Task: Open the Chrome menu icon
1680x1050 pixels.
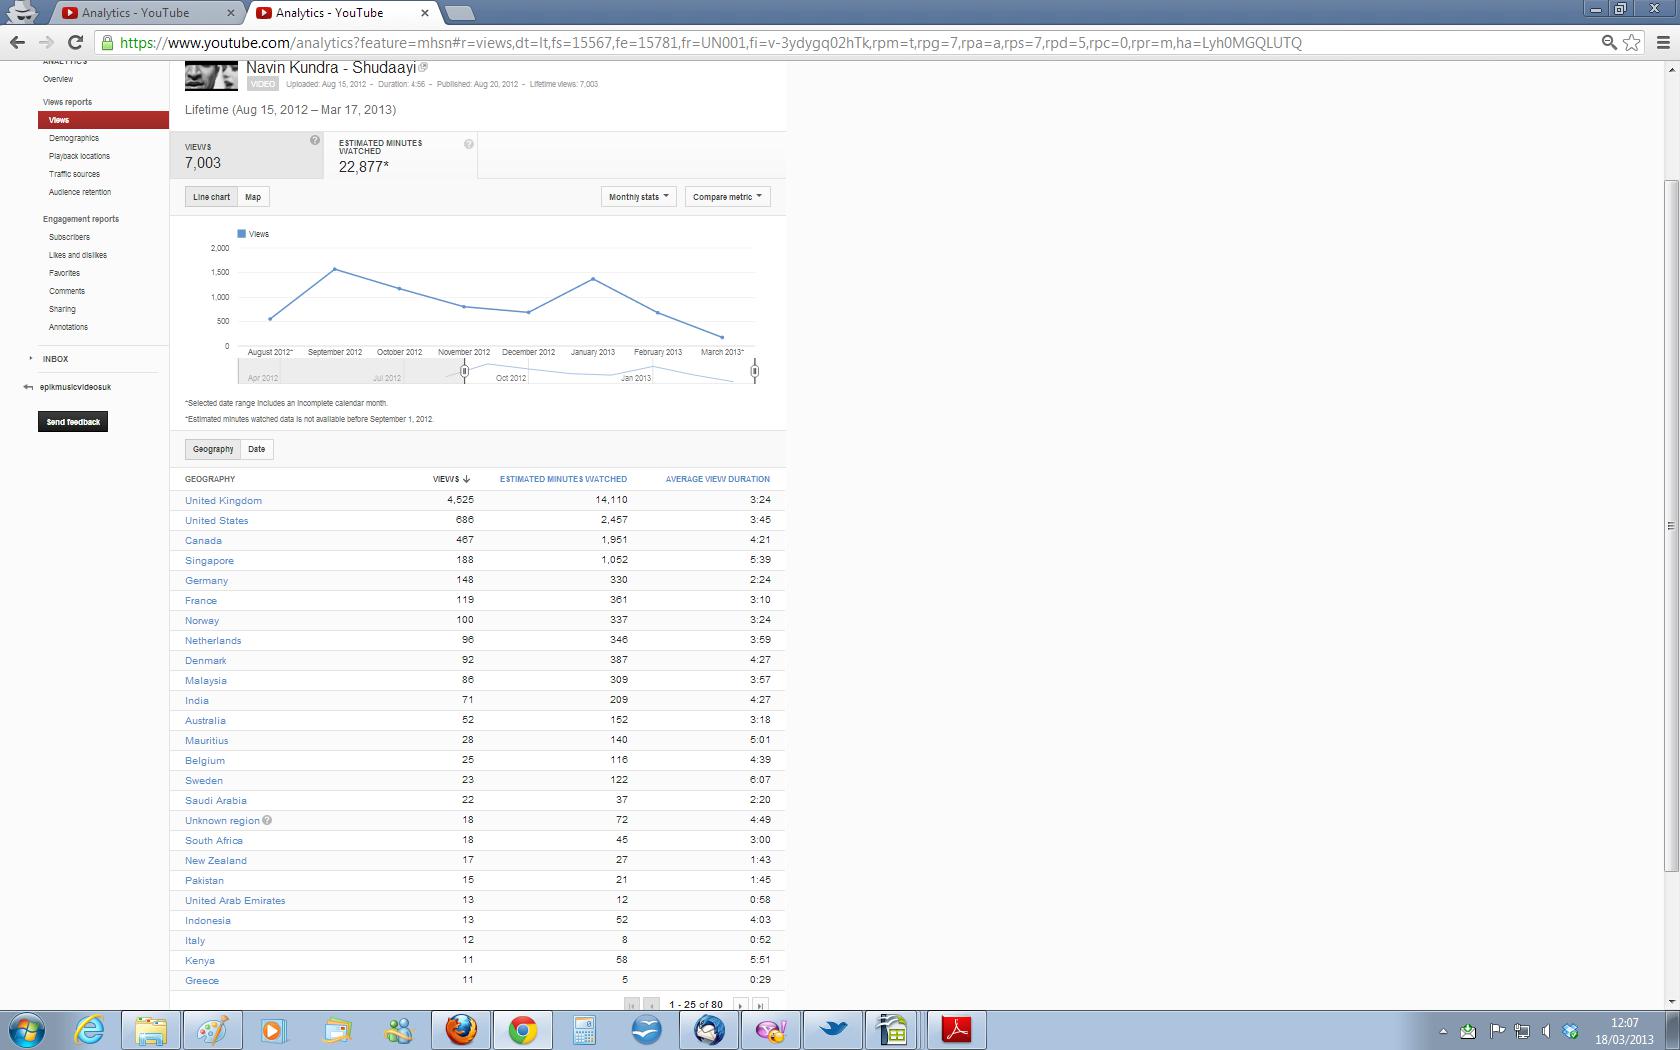Action: click(1663, 42)
